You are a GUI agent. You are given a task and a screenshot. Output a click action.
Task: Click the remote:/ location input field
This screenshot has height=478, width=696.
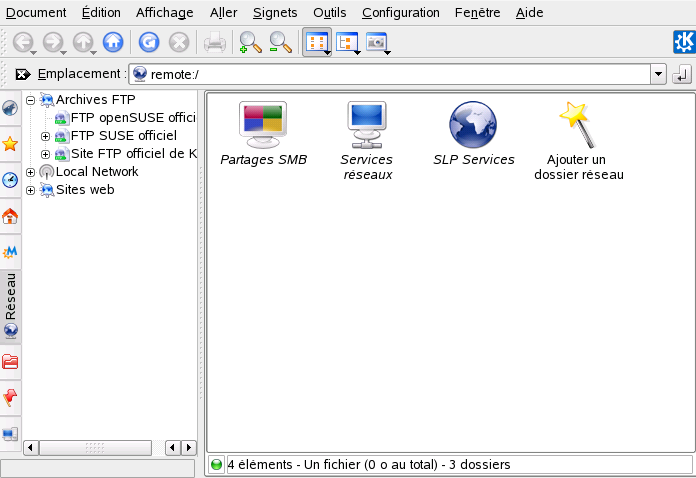coord(390,74)
